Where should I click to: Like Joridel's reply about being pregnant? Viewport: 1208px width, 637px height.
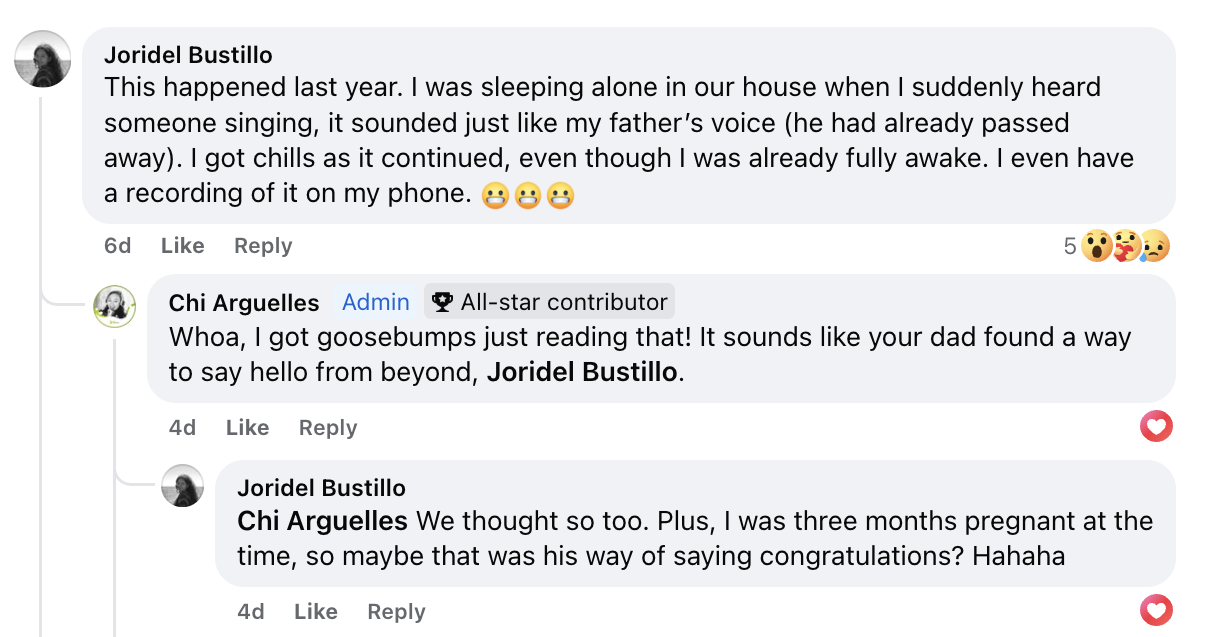coord(315,611)
